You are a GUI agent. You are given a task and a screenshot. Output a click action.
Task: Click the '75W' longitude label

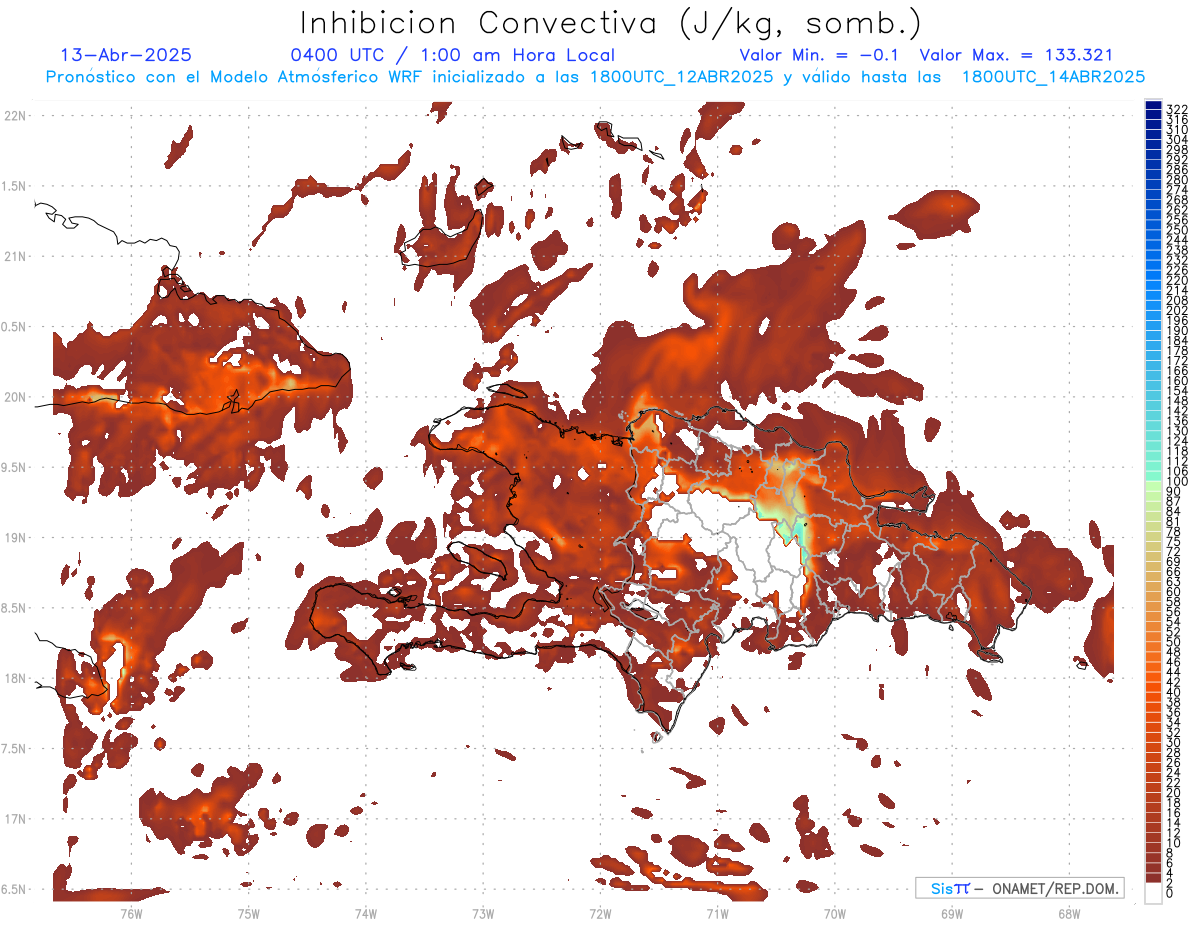(248, 913)
